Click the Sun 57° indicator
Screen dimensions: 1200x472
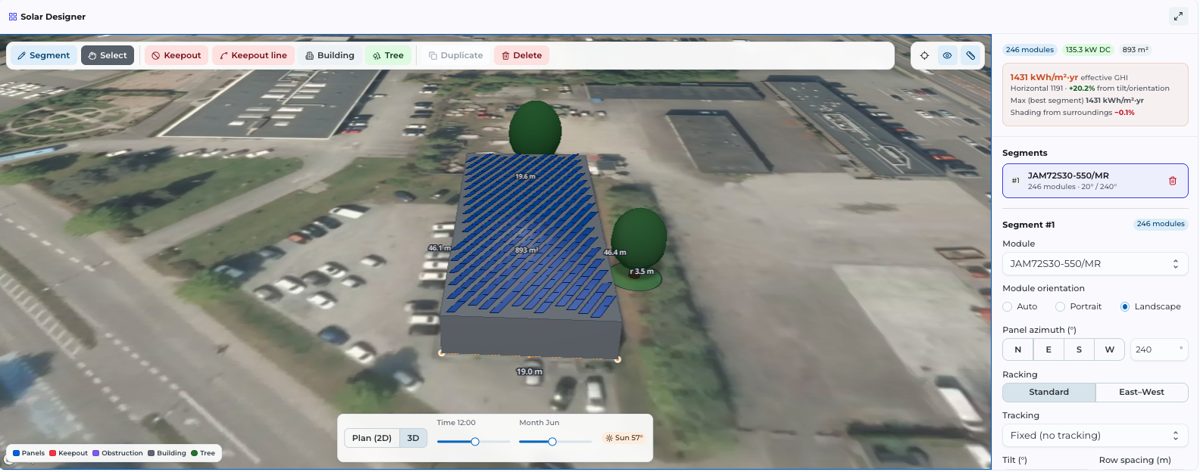coord(625,438)
